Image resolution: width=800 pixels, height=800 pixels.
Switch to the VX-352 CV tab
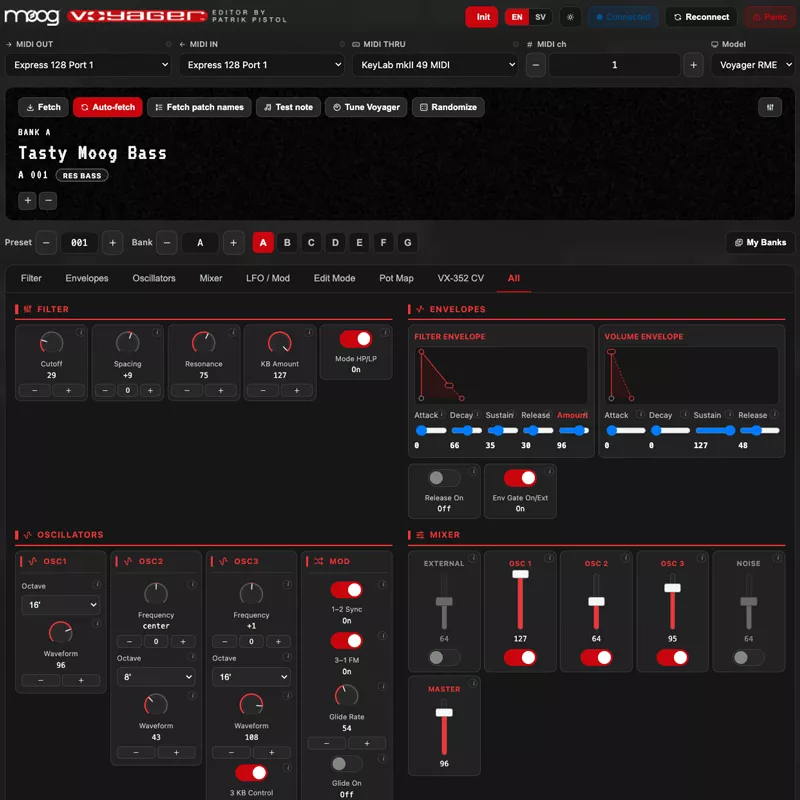[460, 278]
